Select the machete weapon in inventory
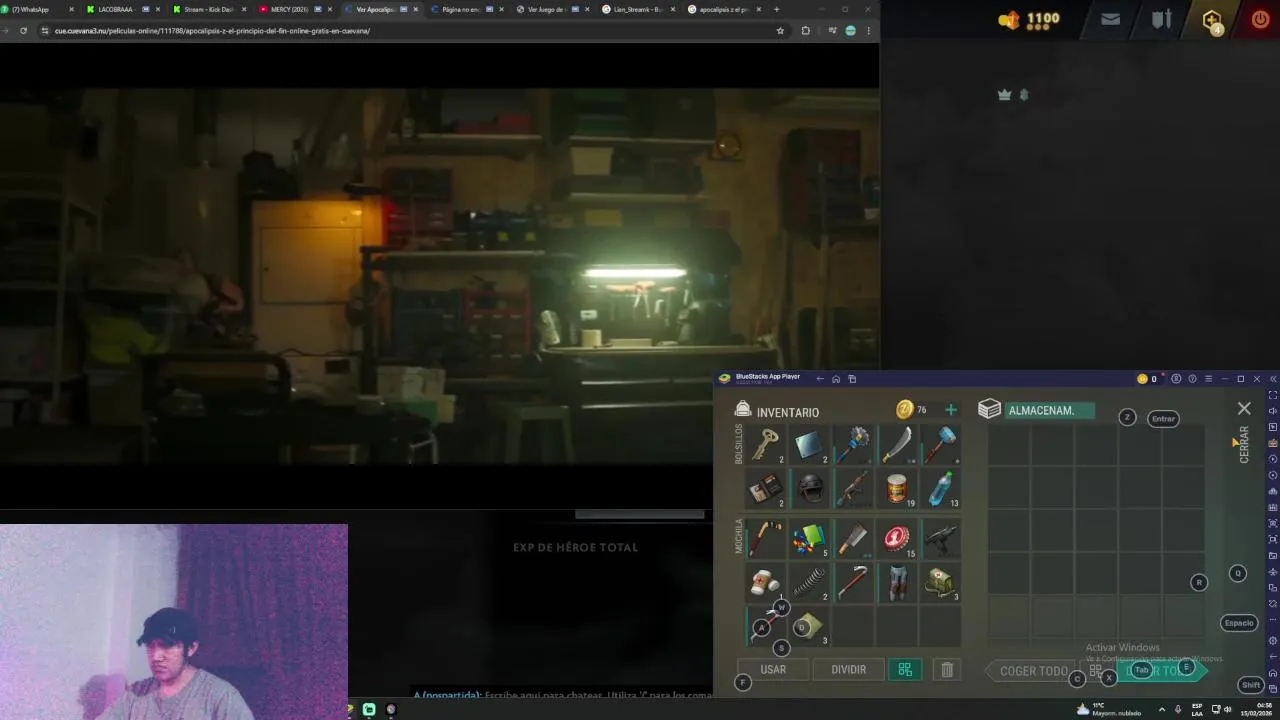This screenshot has width=1280, height=720. 897,443
